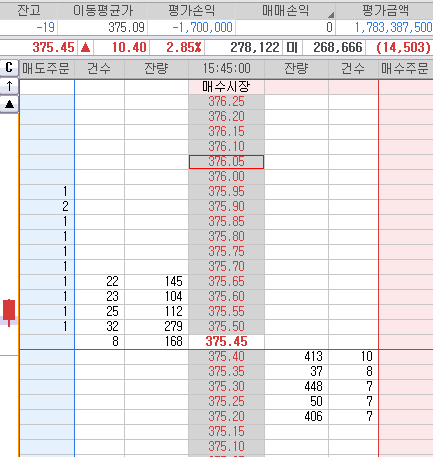Click the 1,783,387,500 평가금액 value
Screen dimensions: 433x457
click(x=393, y=27)
